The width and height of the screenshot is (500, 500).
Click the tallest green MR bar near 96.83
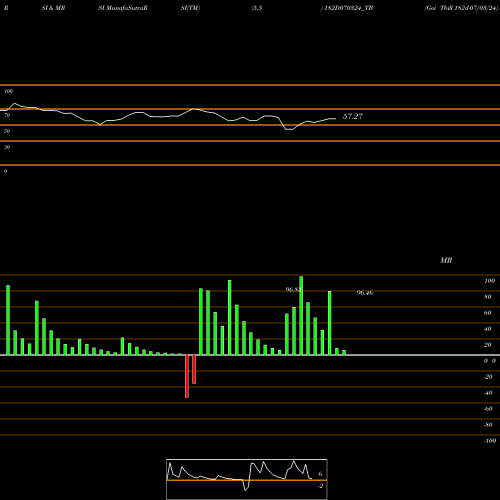pyautogui.click(x=301, y=316)
